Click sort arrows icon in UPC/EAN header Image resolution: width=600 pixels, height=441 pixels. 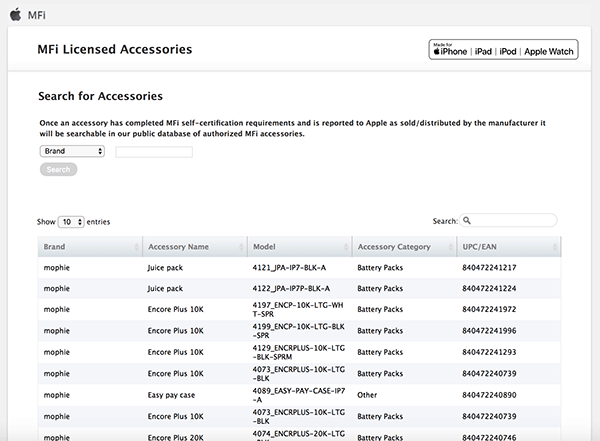click(555, 247)
